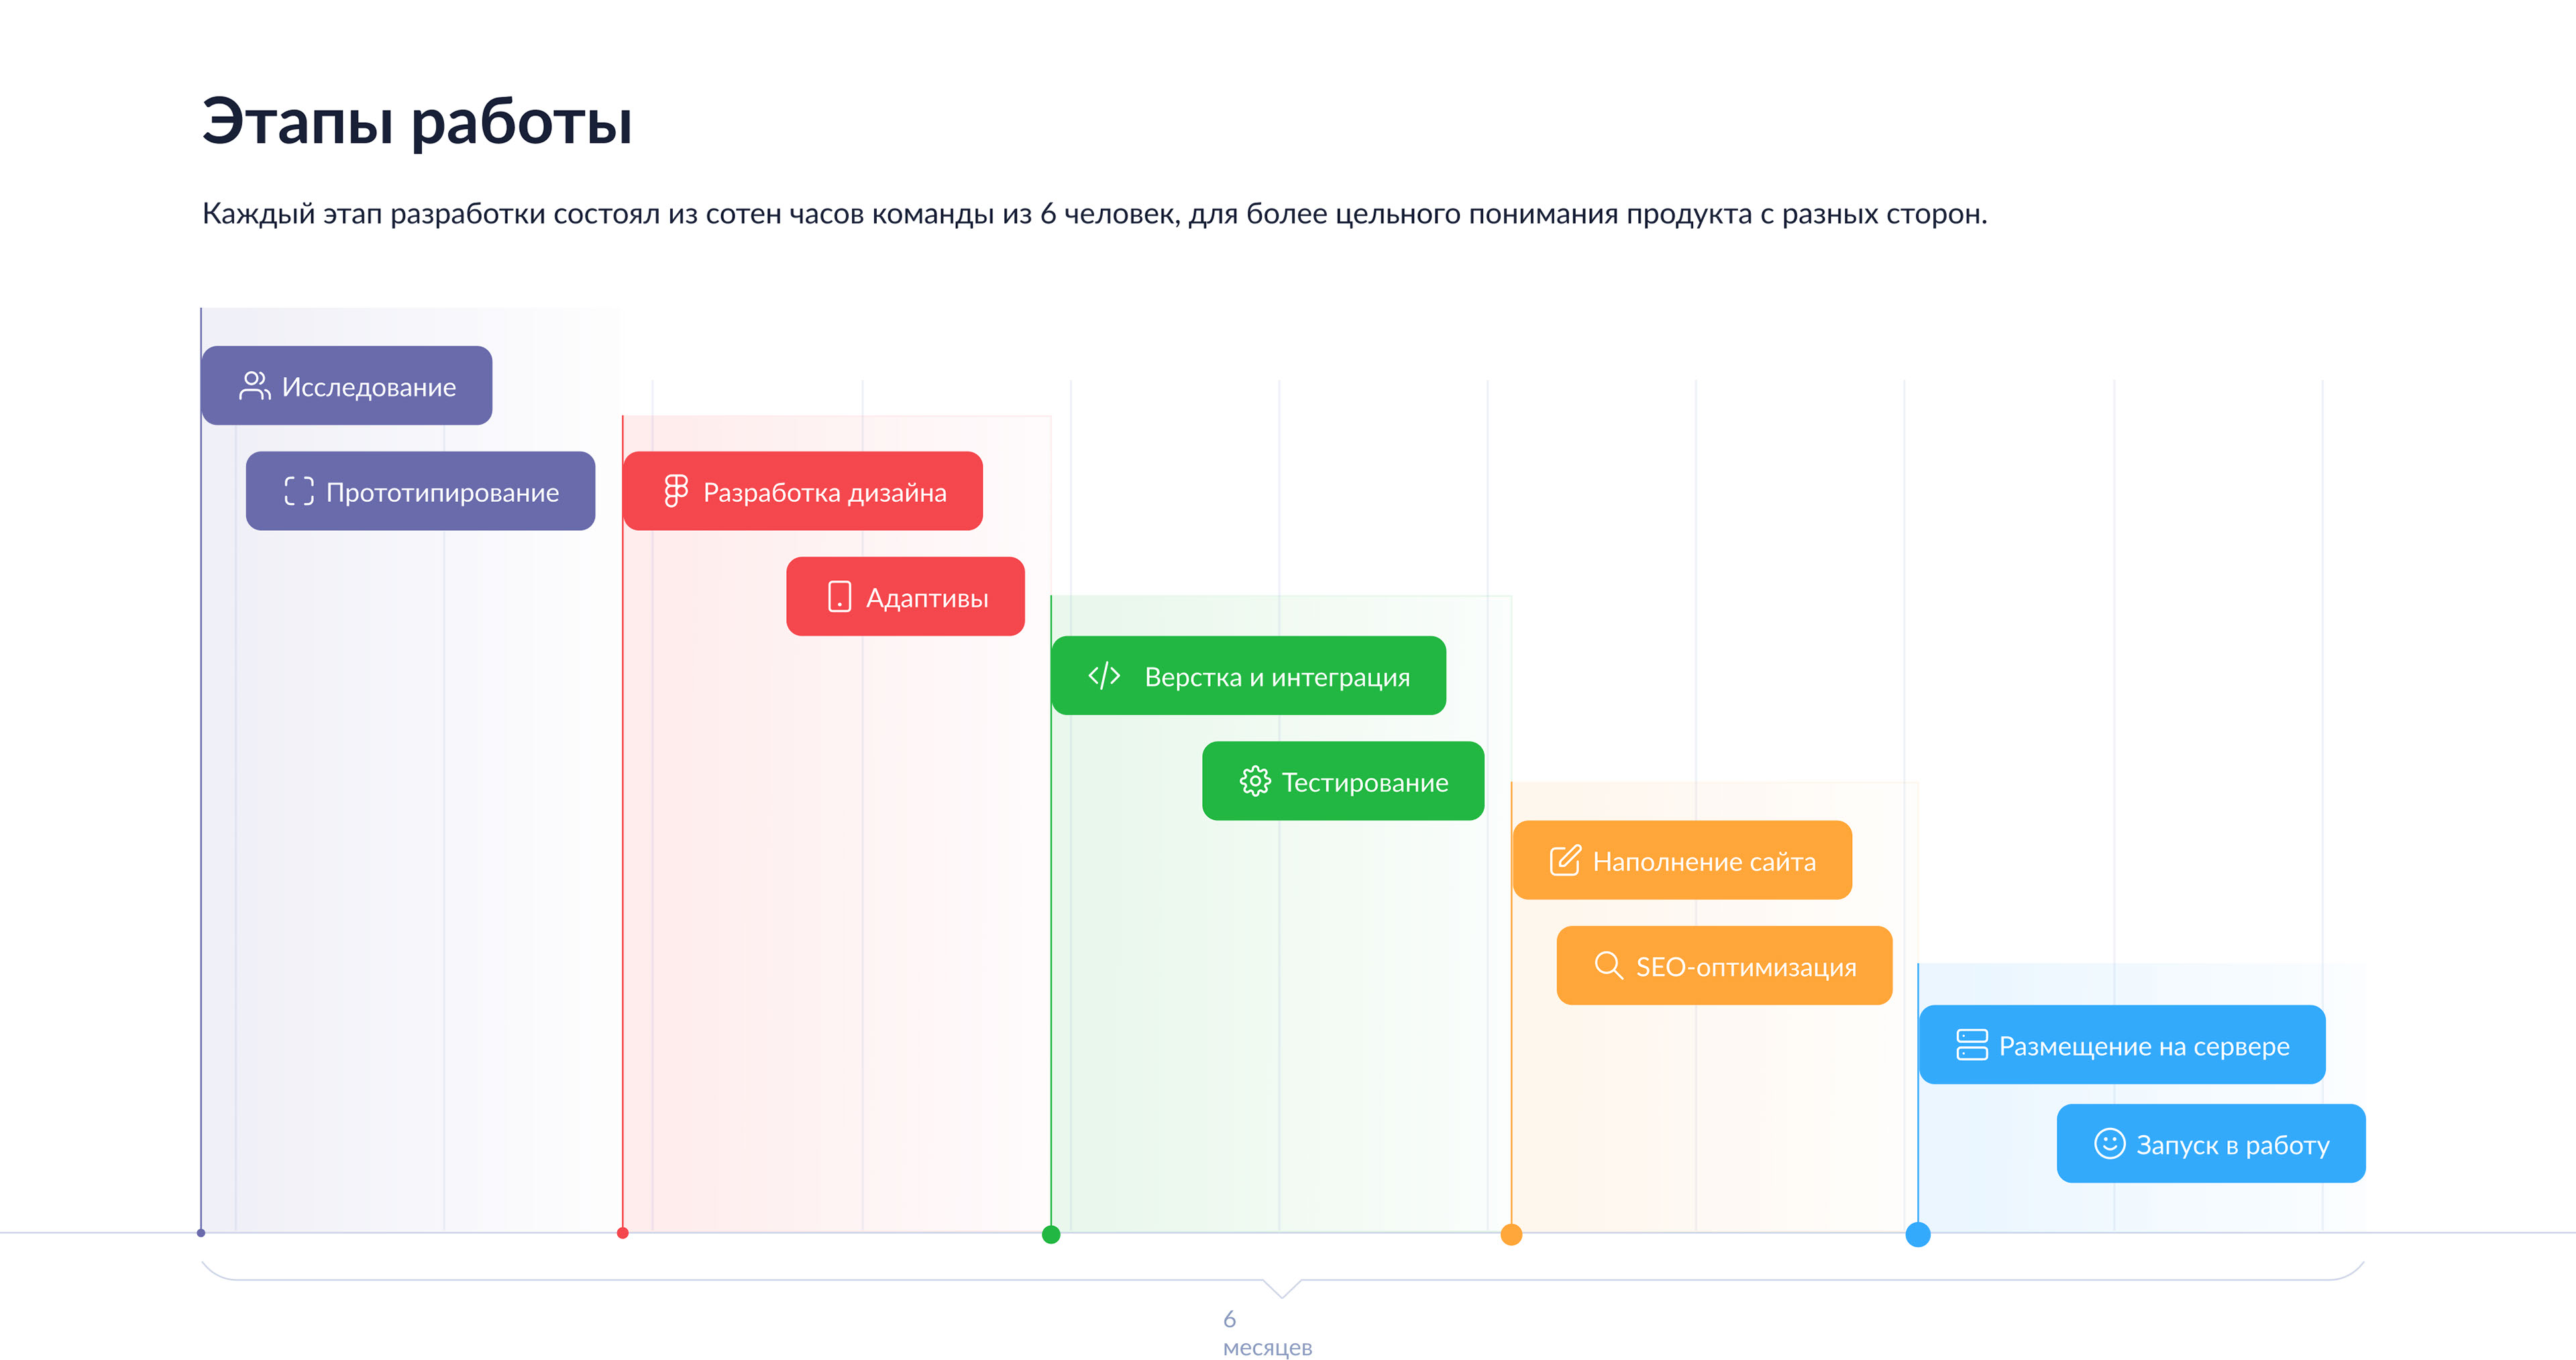The height and width of the screenshot is (1360, 2576).
Task: Click the Figma icon in Разработка дизайна
Action: point(676,491)
